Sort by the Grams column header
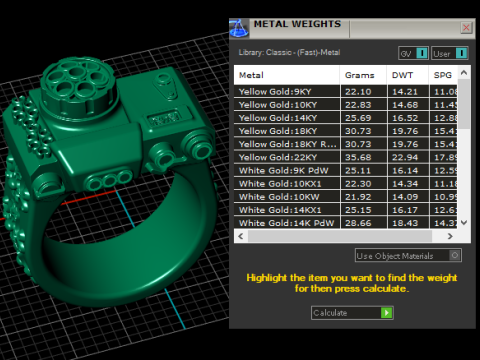 tap(363, 75)
